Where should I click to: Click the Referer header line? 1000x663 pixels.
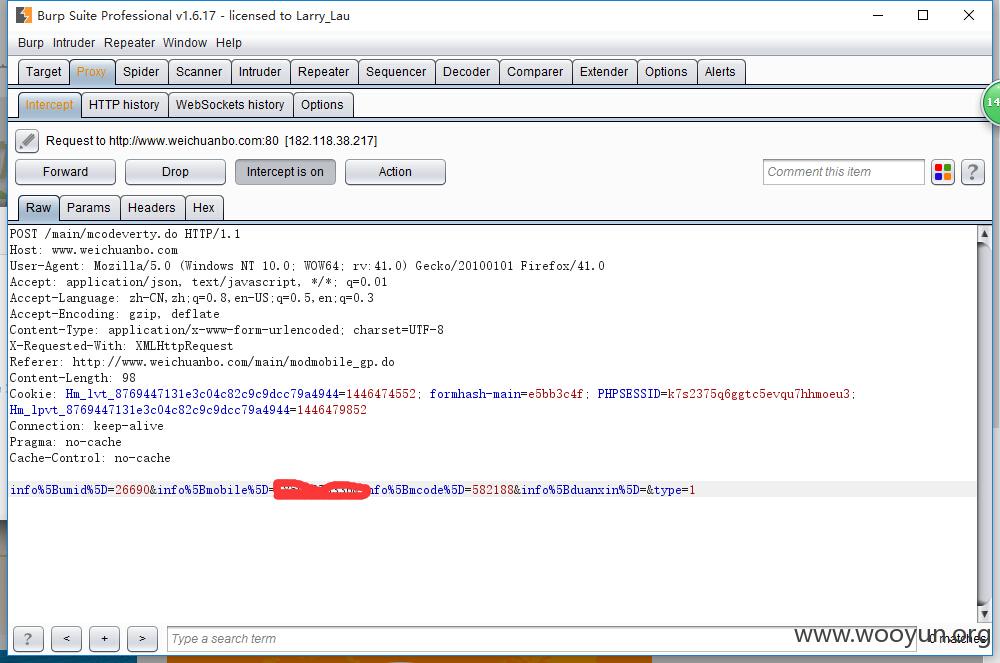click(x=202, y=362)
